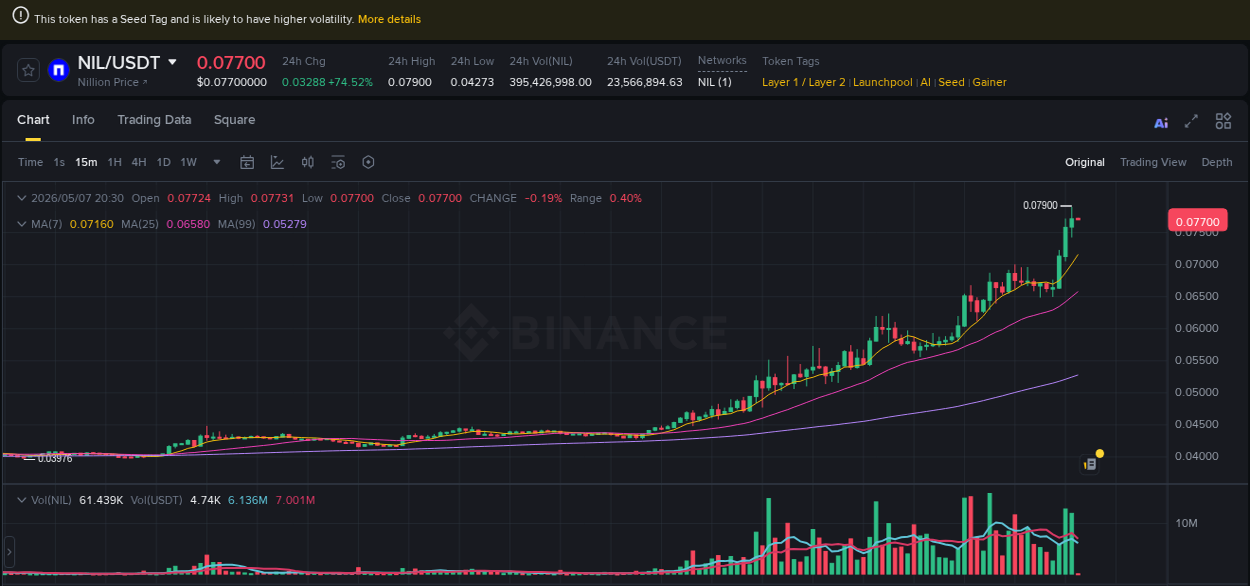1250x586 pixels.
Task: Open the Trading Data tab
Action: pyautogui.click(x=154, y=120)
